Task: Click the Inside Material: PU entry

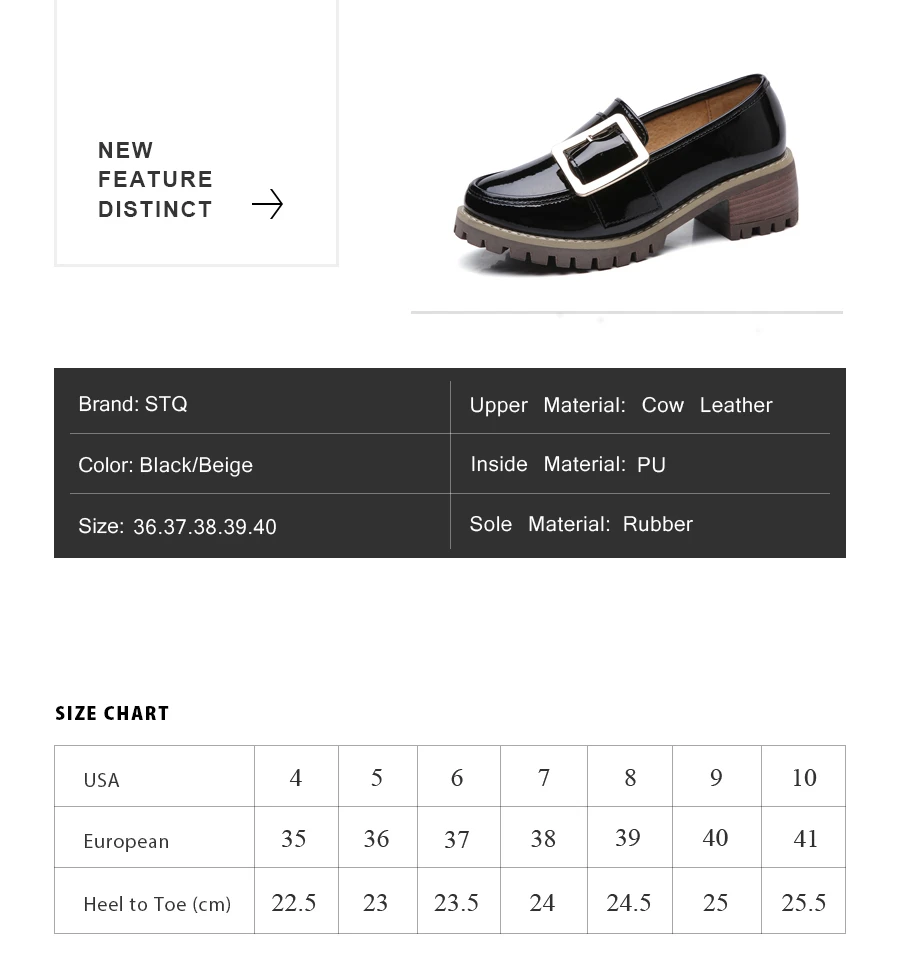Action: point(568,464)
